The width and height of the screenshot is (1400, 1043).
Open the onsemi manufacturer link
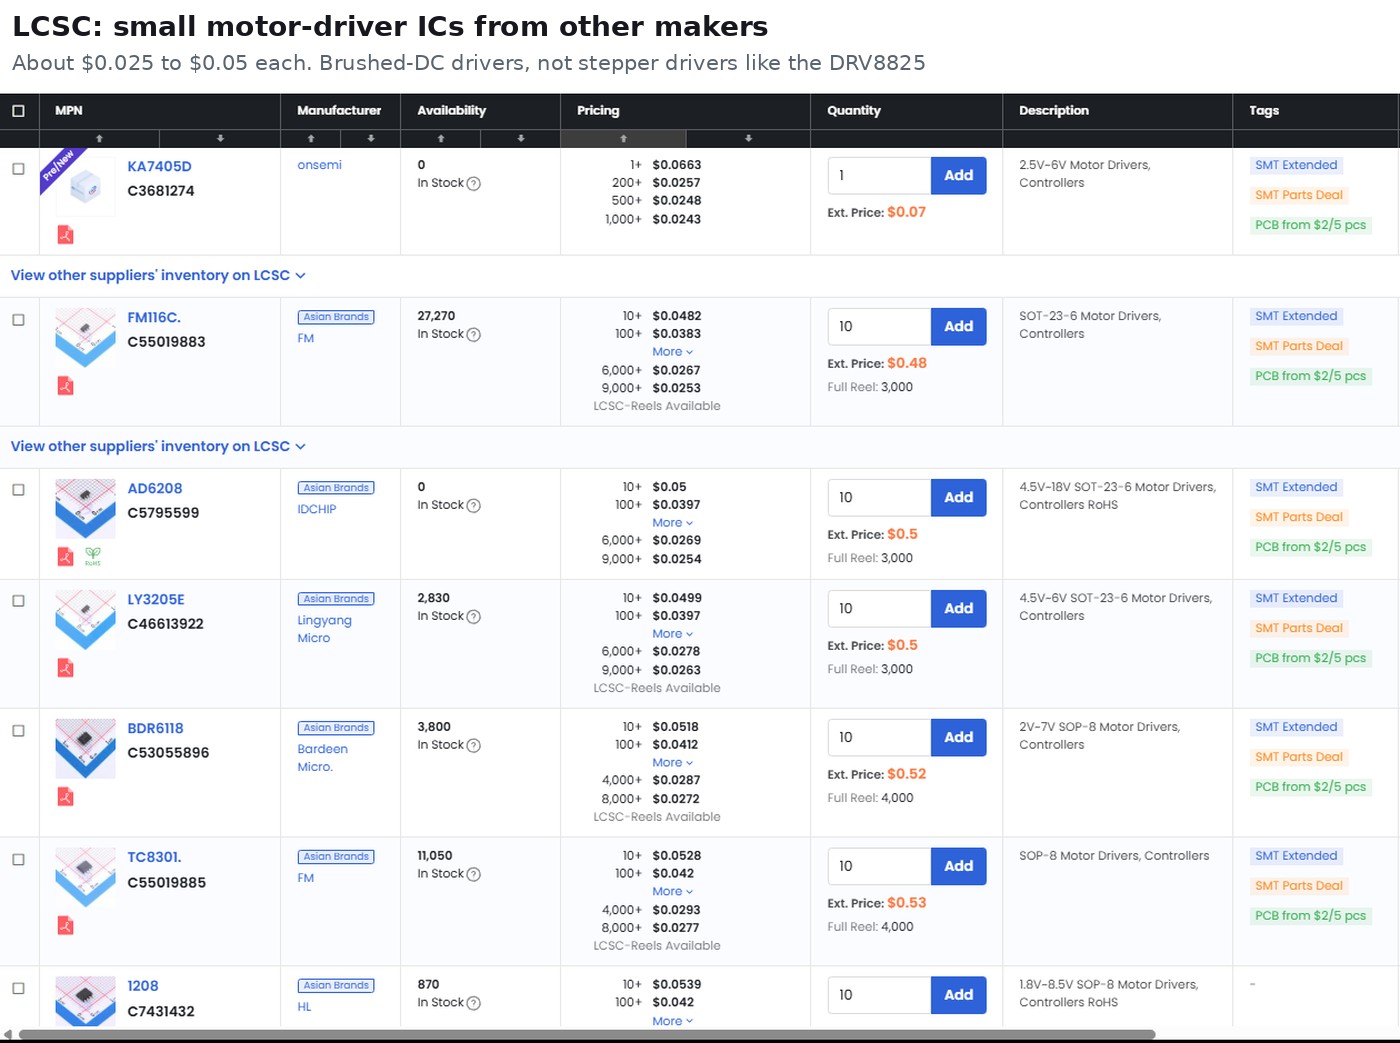coord(319,165)
